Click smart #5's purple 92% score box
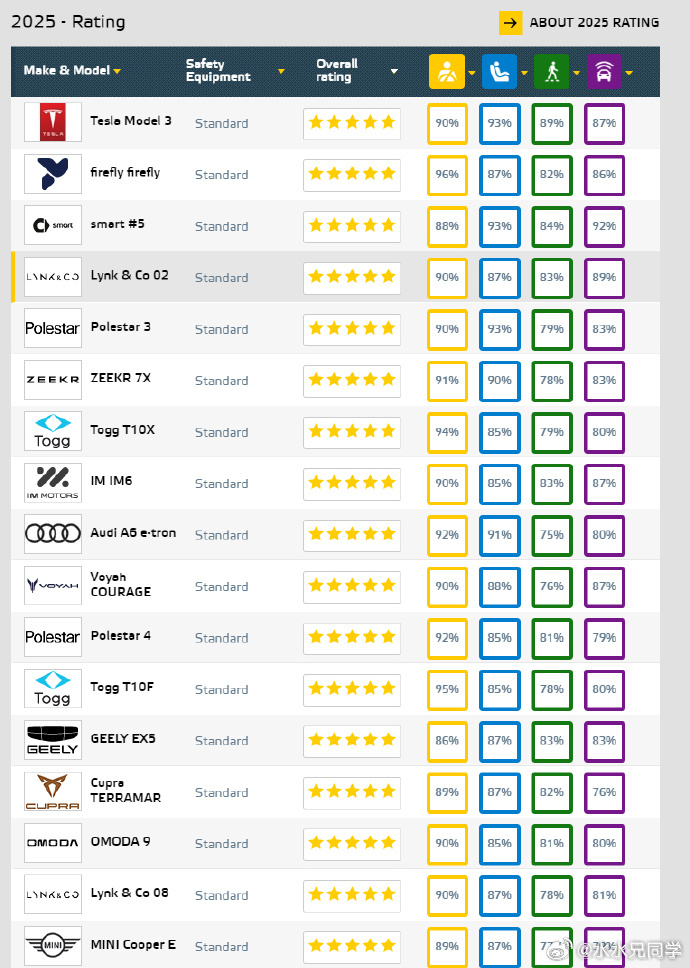The image size is (690, 968). 605,226
